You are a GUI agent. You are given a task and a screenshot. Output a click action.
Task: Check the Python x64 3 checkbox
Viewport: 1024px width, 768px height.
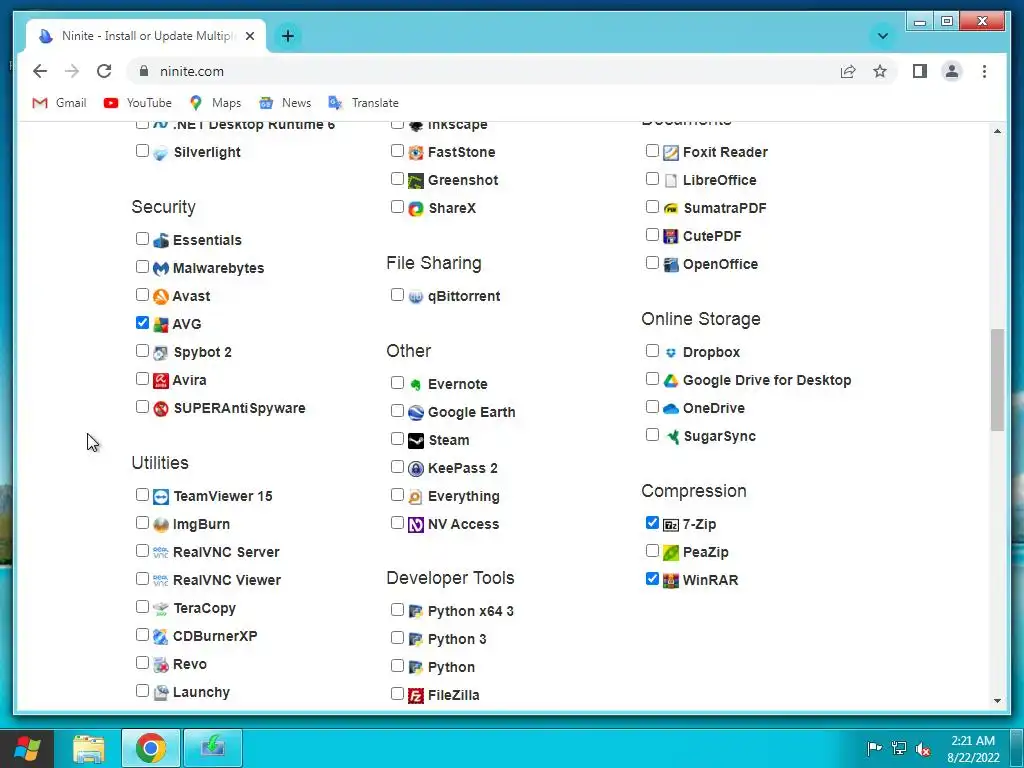397,609
